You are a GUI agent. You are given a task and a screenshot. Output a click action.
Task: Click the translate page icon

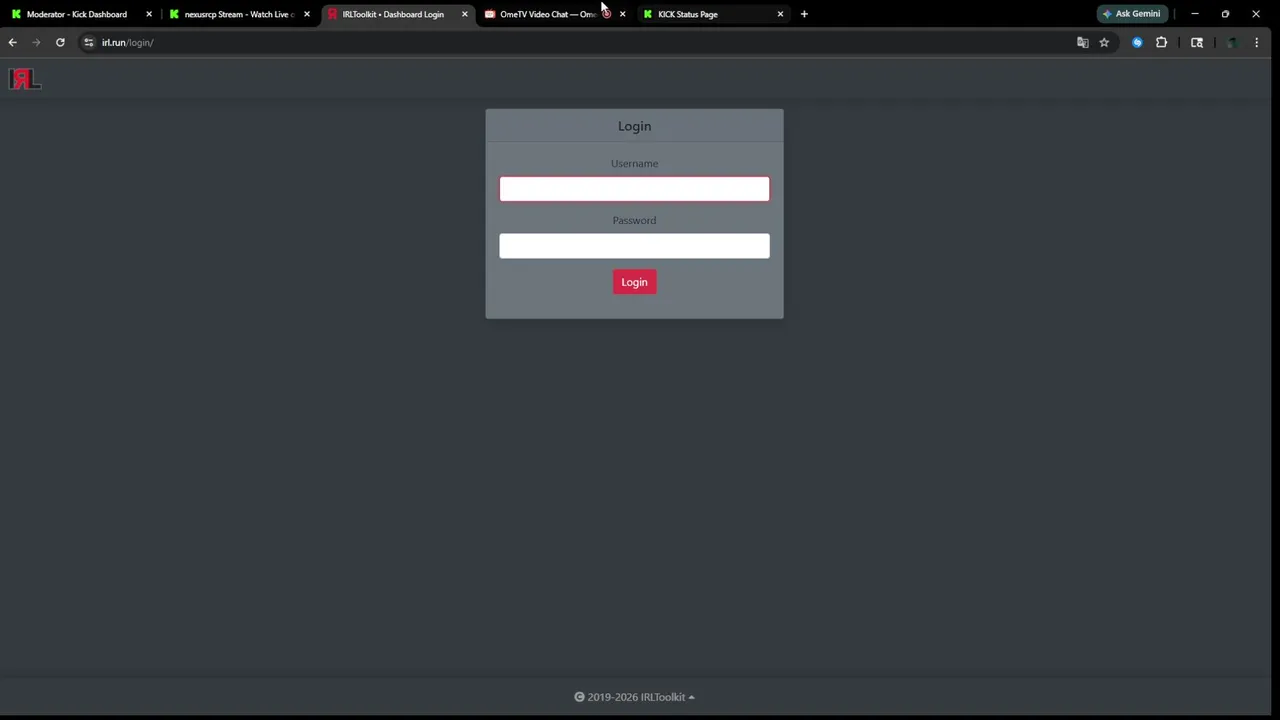coord(1082,42)
